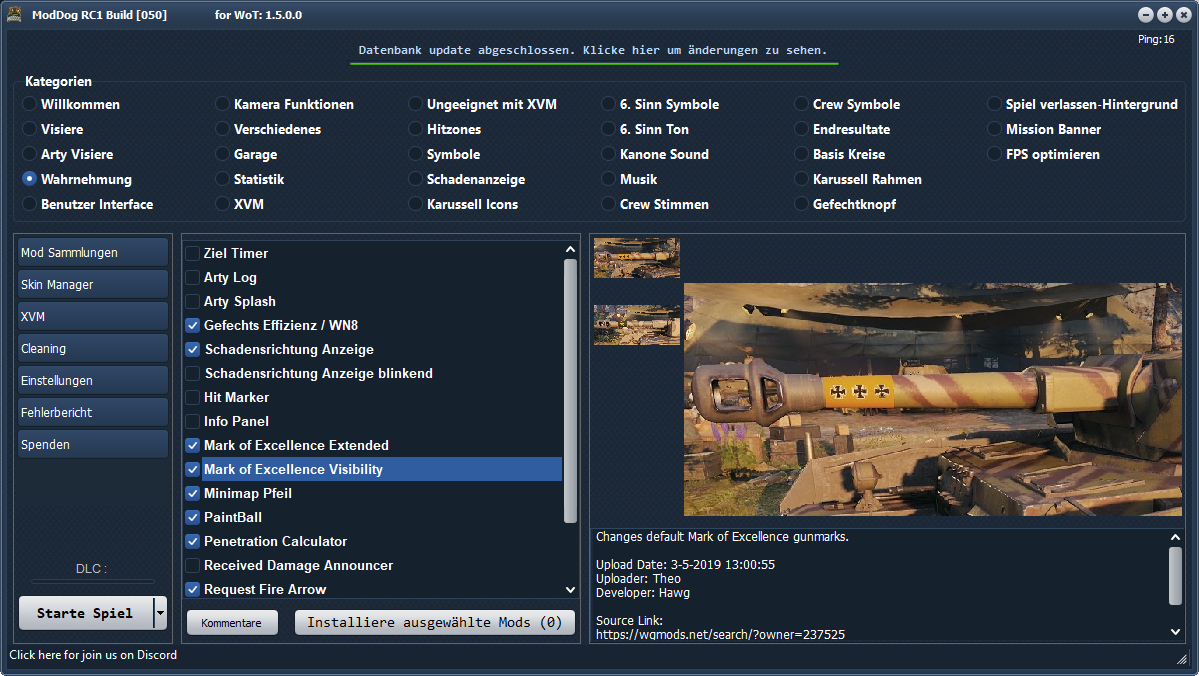The width and height of the screenshot is (1199, 676).
Task: Maximize the ModDog window
Action: click(1165, 15)
